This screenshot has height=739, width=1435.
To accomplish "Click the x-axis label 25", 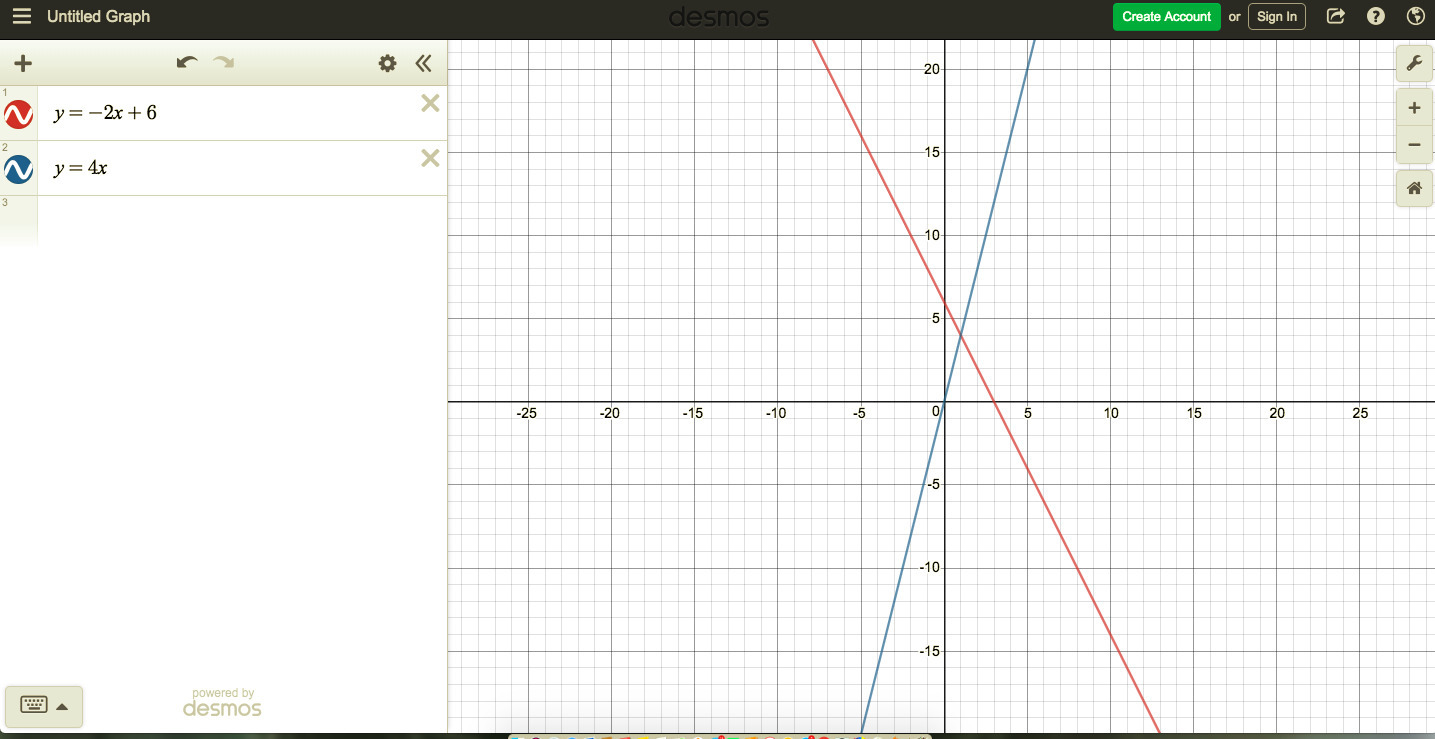I will (x=1360, y=413).
